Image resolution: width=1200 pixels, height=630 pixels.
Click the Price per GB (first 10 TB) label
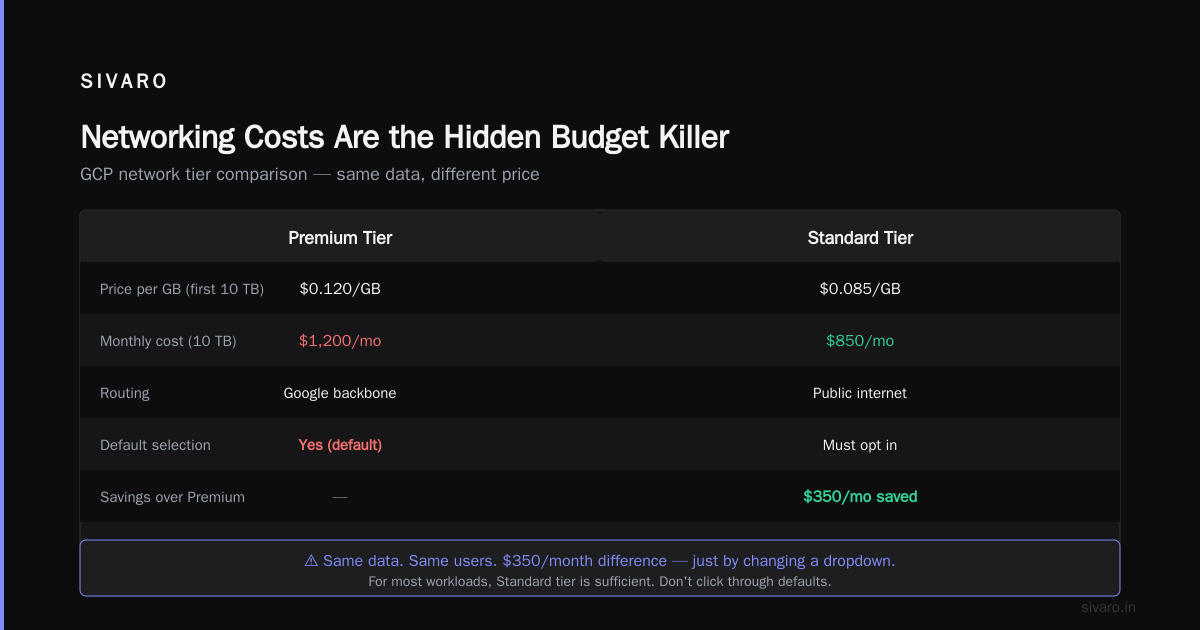tap(182, 289)
